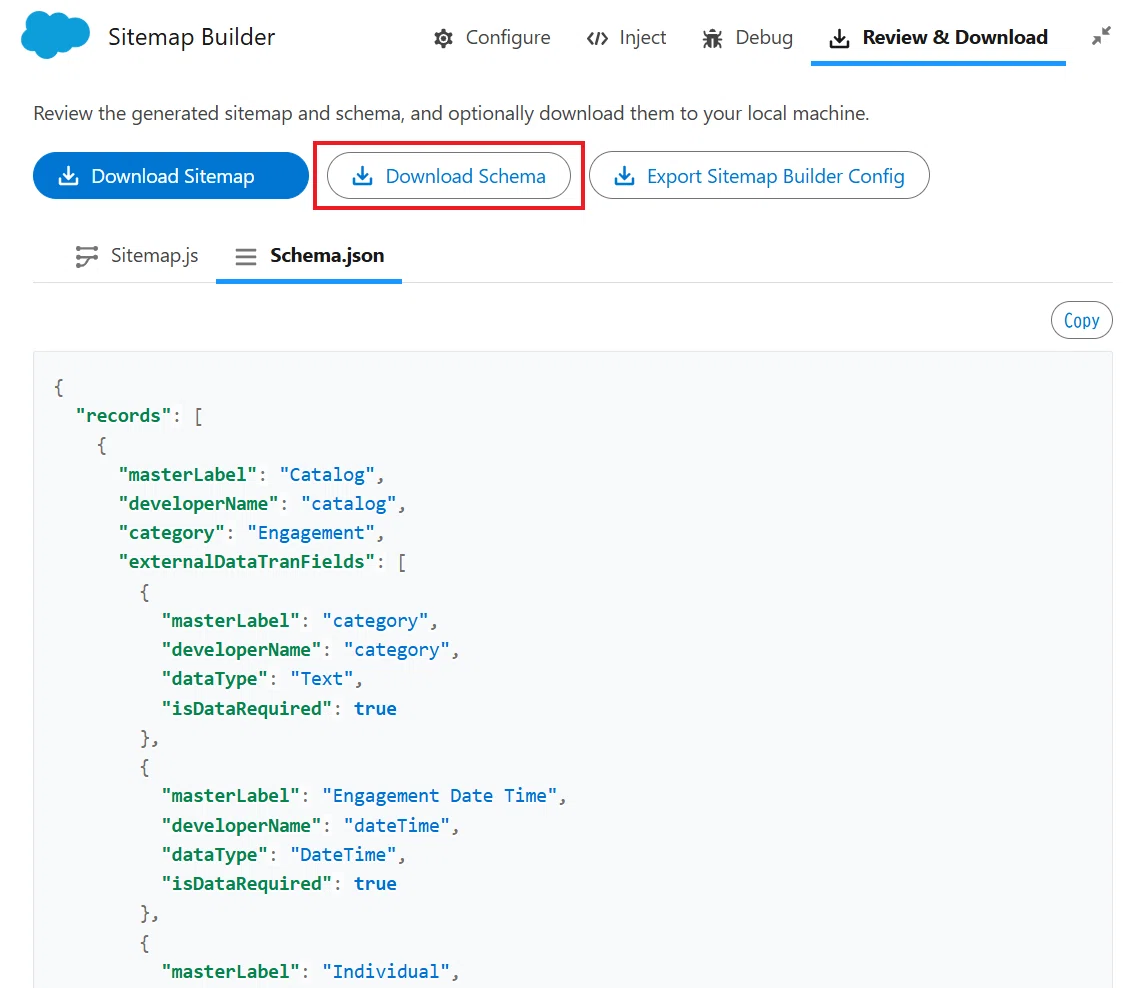Click the download icon in Download Schema
Viewport: 1145px width, 988px height.
click(362, 176)
